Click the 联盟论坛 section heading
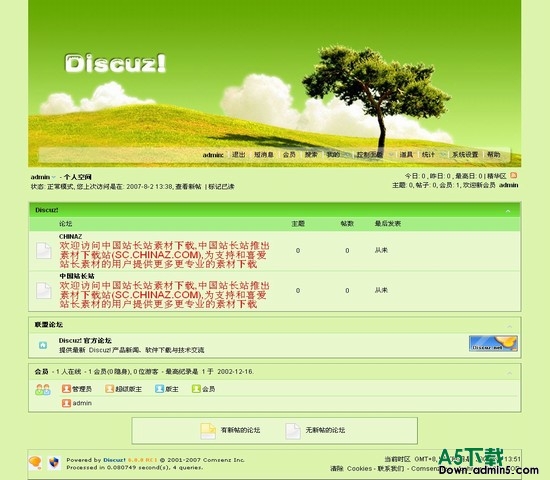Image resolution: width=550 pixels, height=480 pixels. click(48, 325)
